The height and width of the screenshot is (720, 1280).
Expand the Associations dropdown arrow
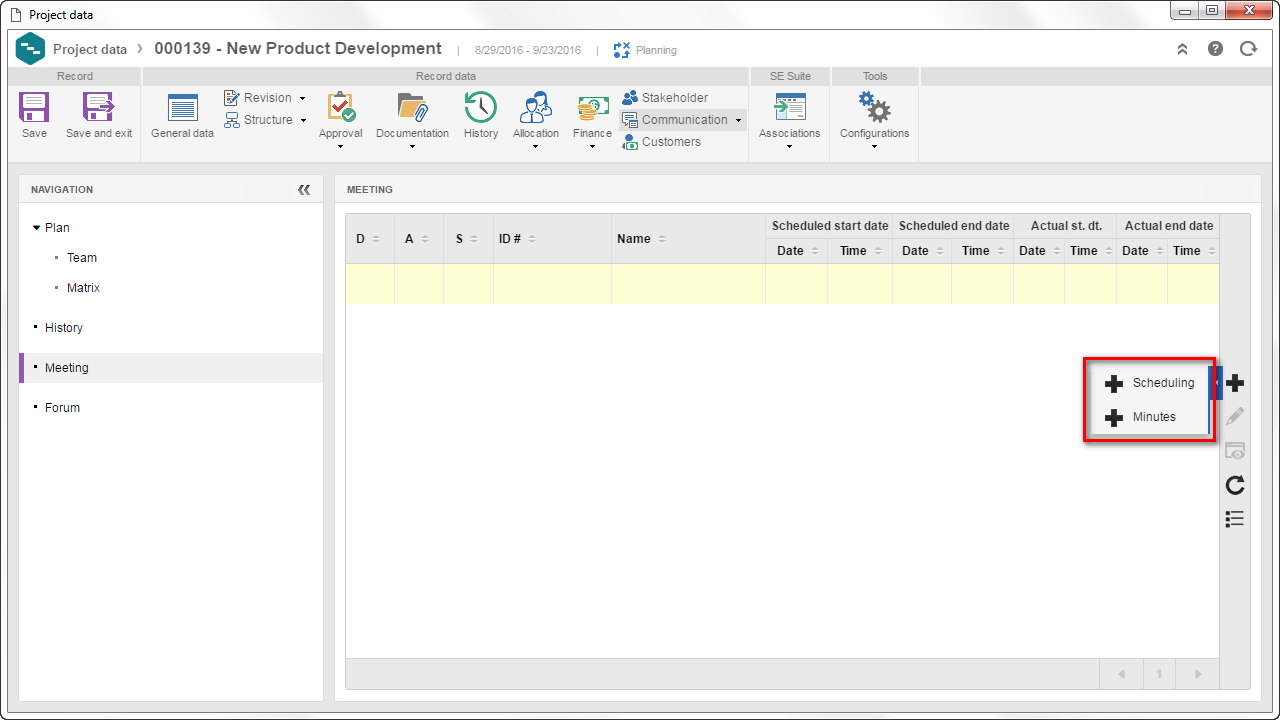[x=790, y=147]
